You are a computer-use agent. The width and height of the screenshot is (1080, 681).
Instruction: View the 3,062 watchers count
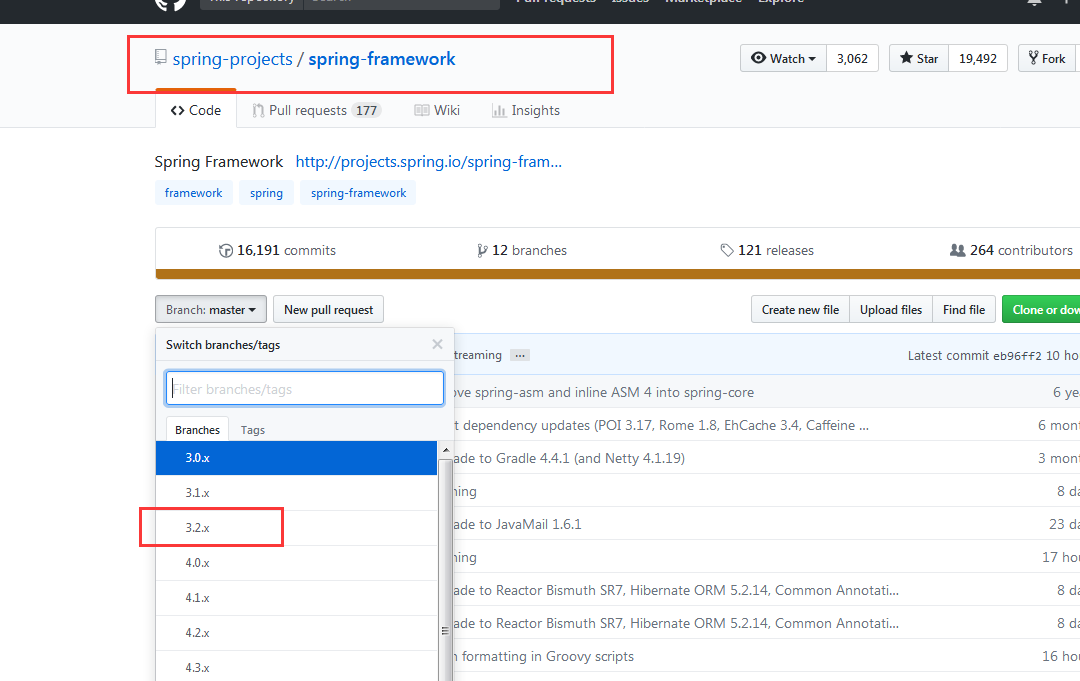click(852, 59)
